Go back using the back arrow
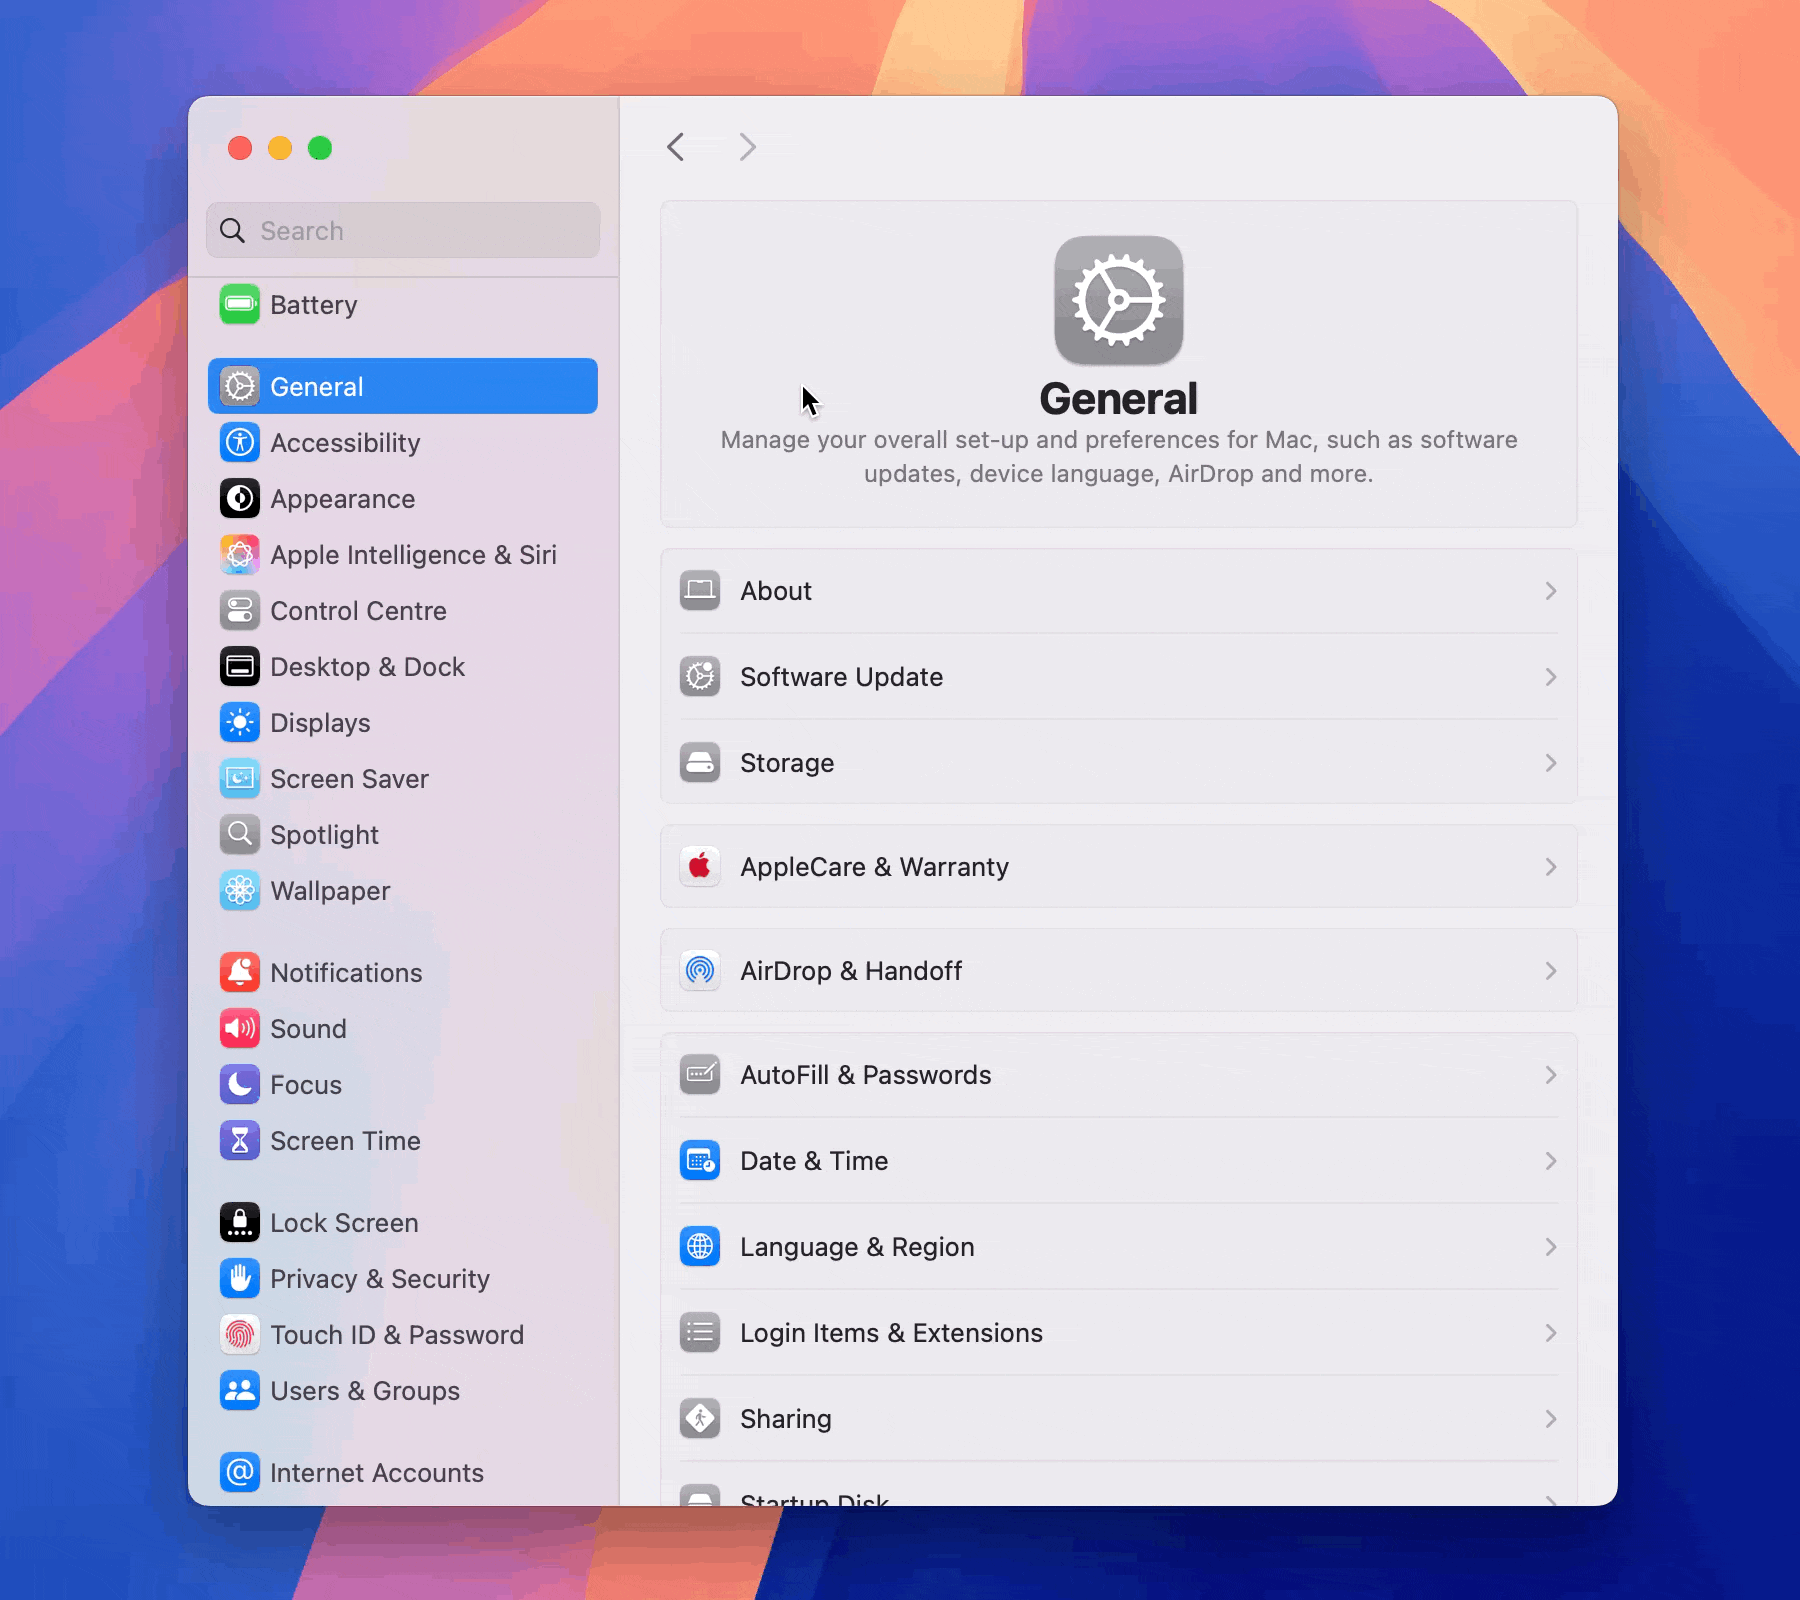Image resolution: width=1800 pixels, height=1600 pixels. [x=676, y=147]
